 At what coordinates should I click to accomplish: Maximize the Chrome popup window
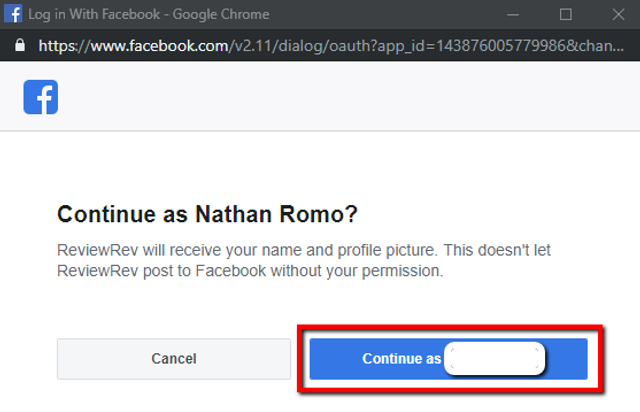coord(565,15)
